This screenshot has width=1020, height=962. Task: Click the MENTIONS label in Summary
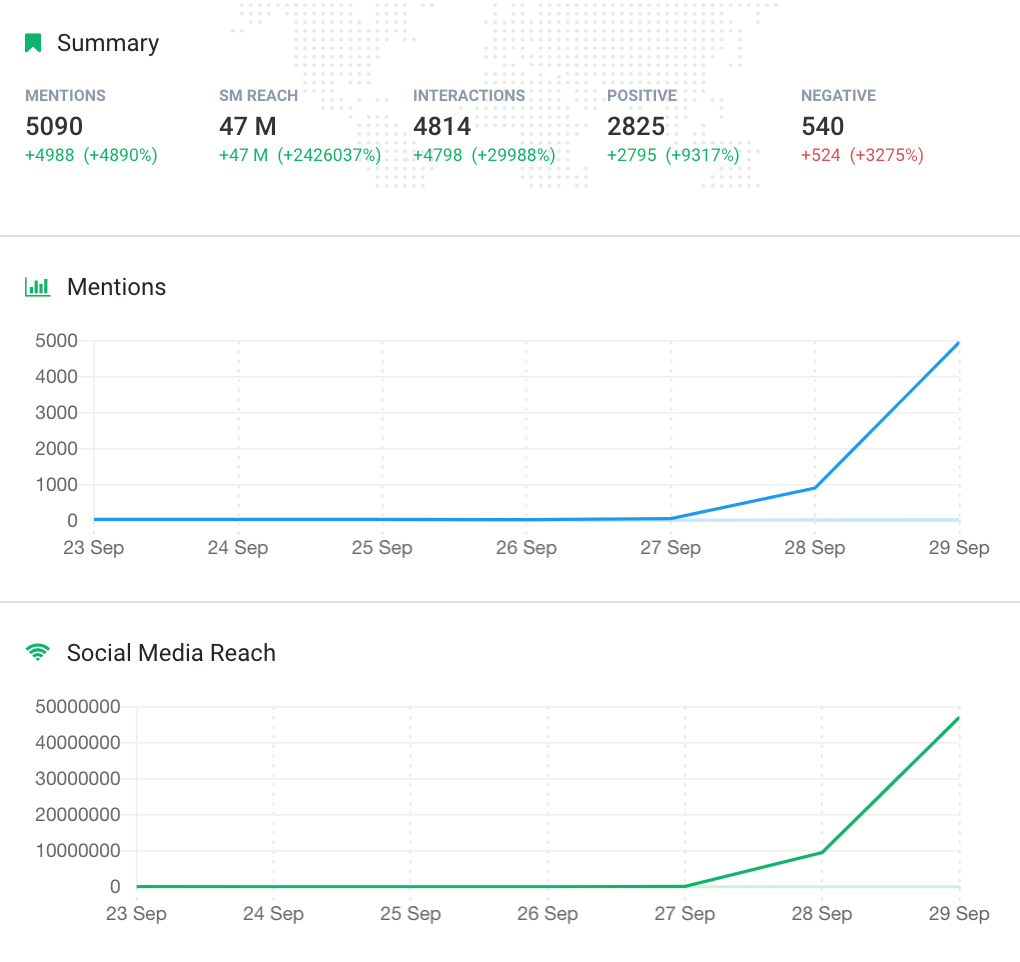click(x=65, y=96)
